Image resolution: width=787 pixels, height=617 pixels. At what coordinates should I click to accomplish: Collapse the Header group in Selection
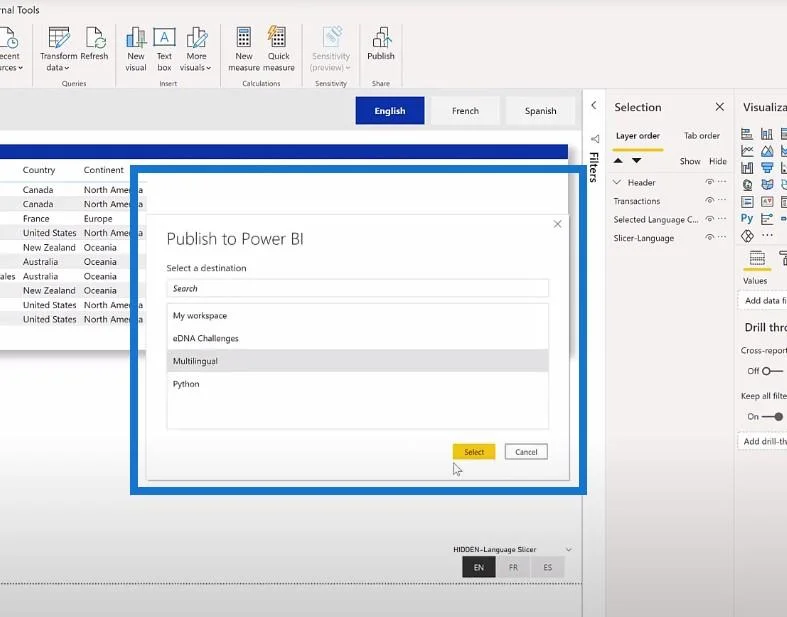tap(617, 182)
